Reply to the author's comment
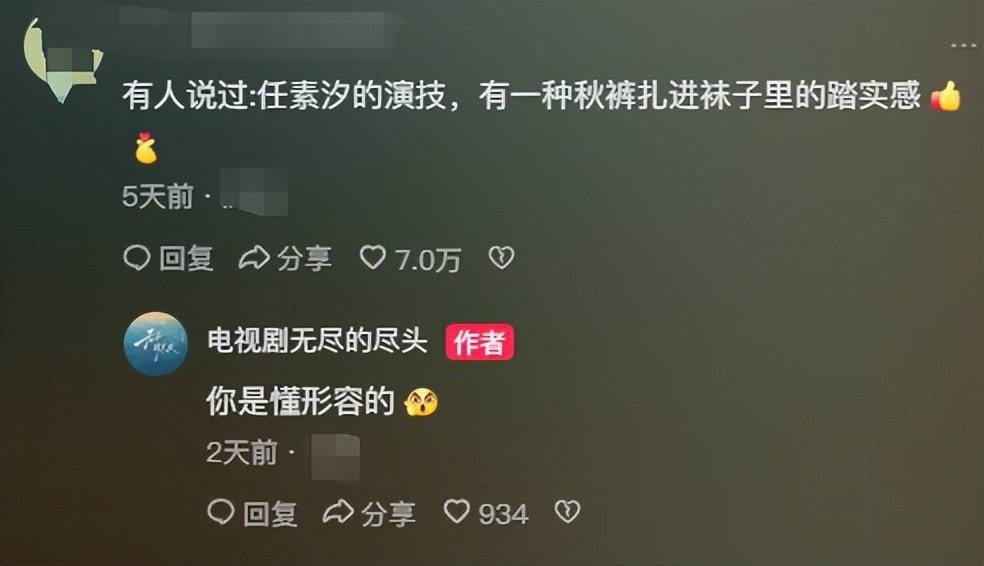This screenshot has width=984, height=566. tap(252, 513)
